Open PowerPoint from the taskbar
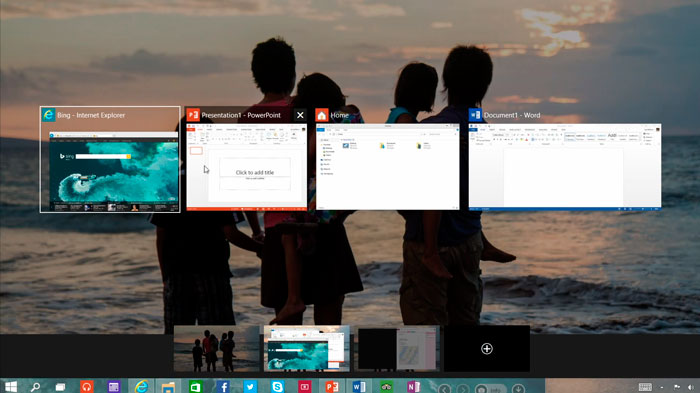The width and height of the screenshot is (700, 393). (332, 387)
